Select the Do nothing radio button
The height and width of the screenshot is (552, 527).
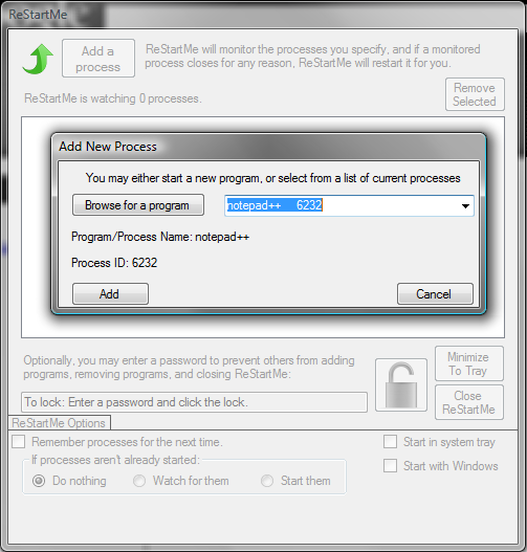tap(39, 481)
